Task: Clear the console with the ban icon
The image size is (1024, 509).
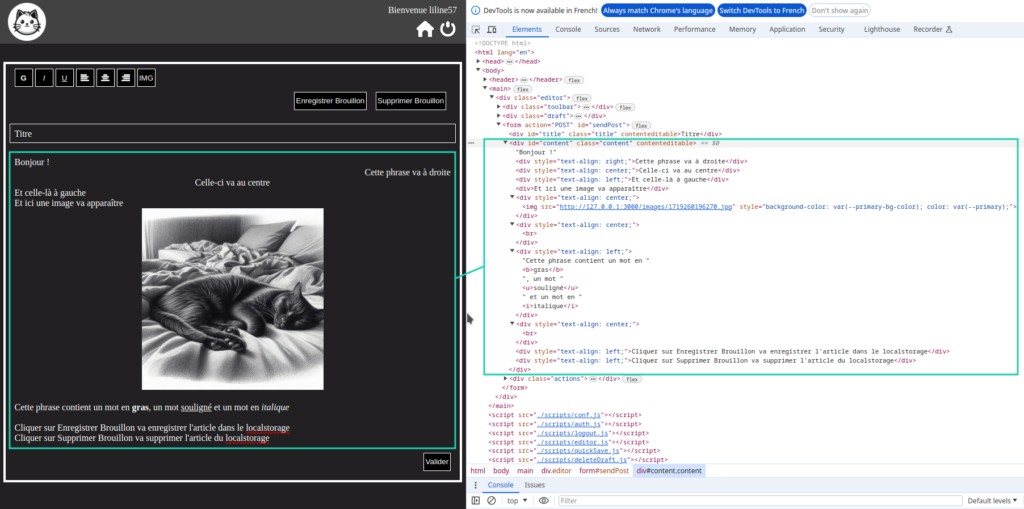Action: pyautogui.click(x=492, y=501)
